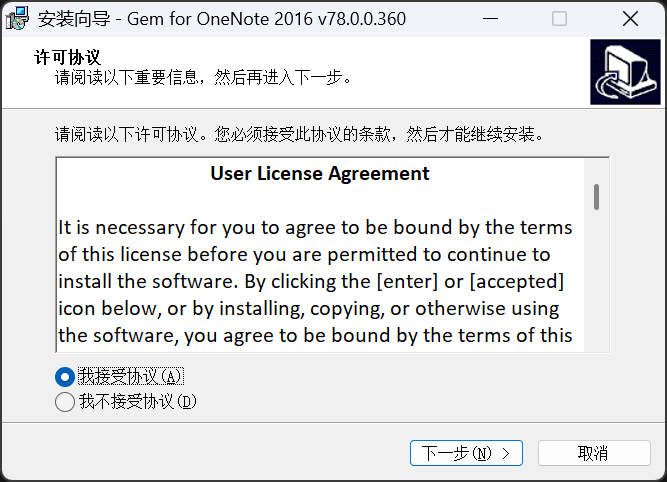The height and width of the screenshot is (482, 667).
Task: Click the bold 许可协议 header title
Action: [68, 57]
